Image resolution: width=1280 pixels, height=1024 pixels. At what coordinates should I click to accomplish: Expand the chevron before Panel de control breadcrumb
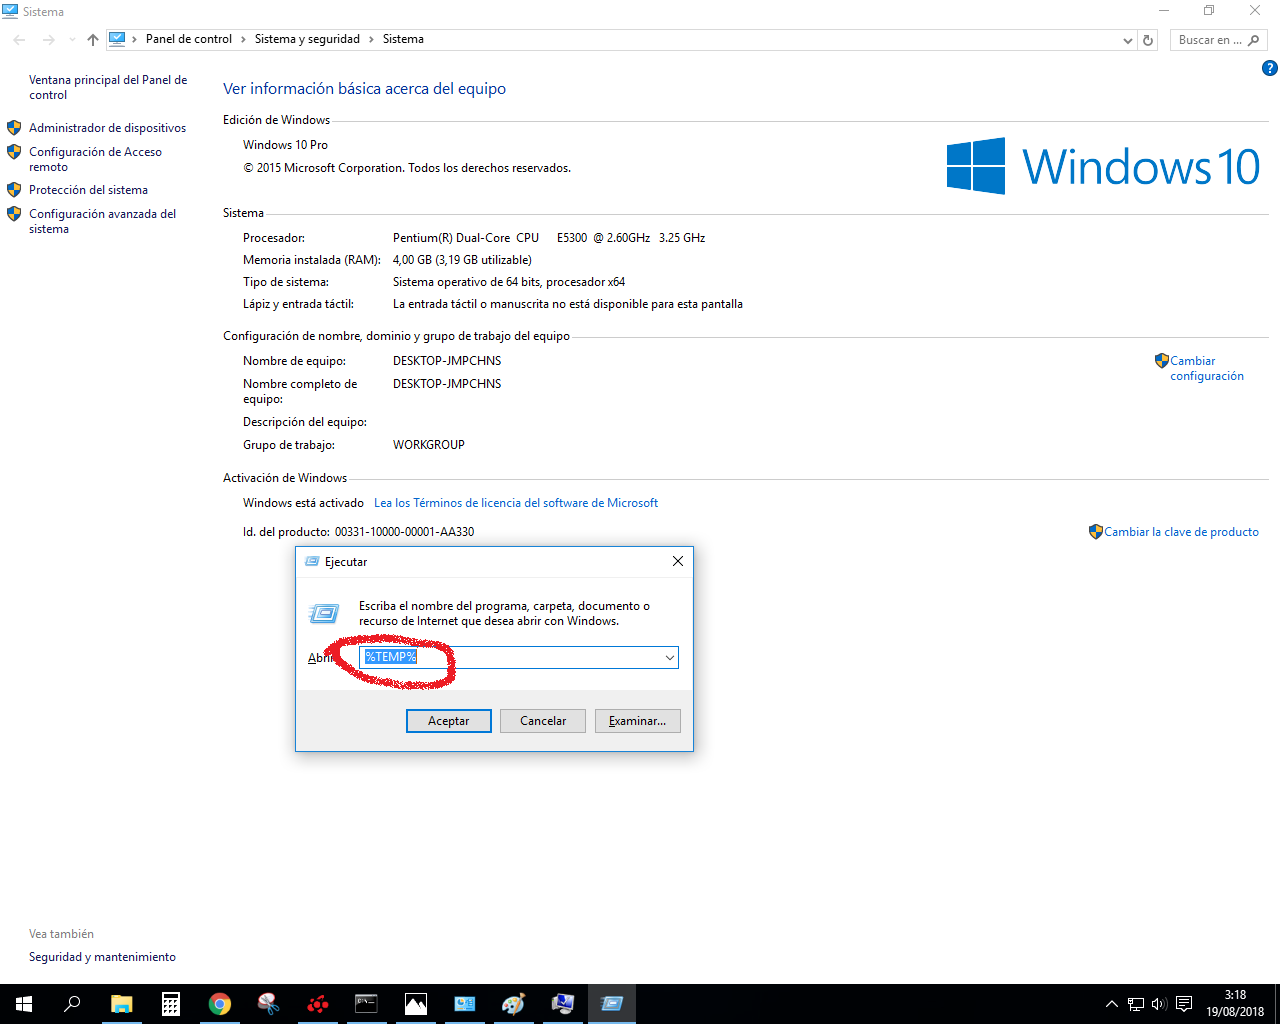(x=134, y=39)
